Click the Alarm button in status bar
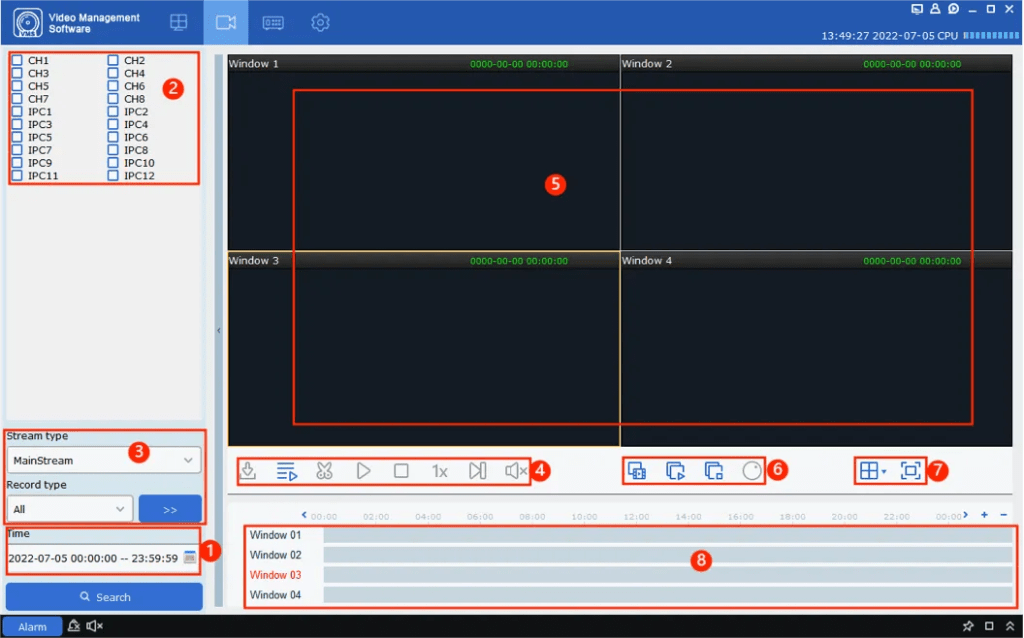The height and width of the screenshot is (638, 1024). 32,627
